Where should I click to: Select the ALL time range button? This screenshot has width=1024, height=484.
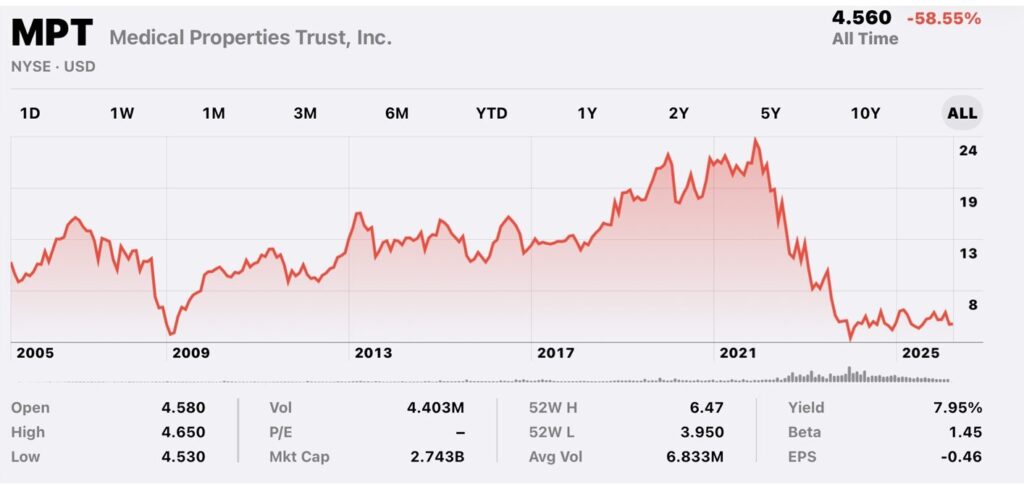click(x=962, y=113)
